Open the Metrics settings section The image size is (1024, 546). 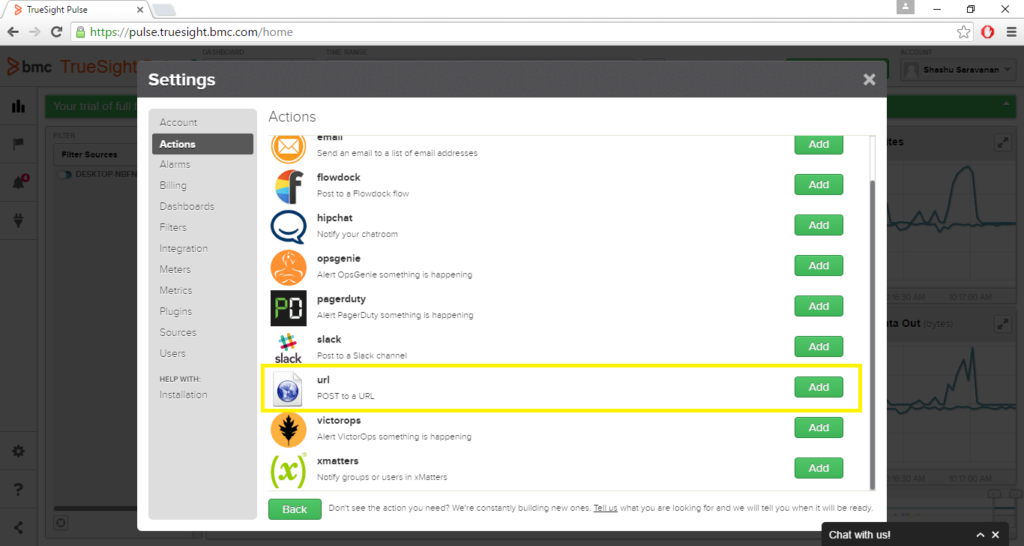(176, 290)
